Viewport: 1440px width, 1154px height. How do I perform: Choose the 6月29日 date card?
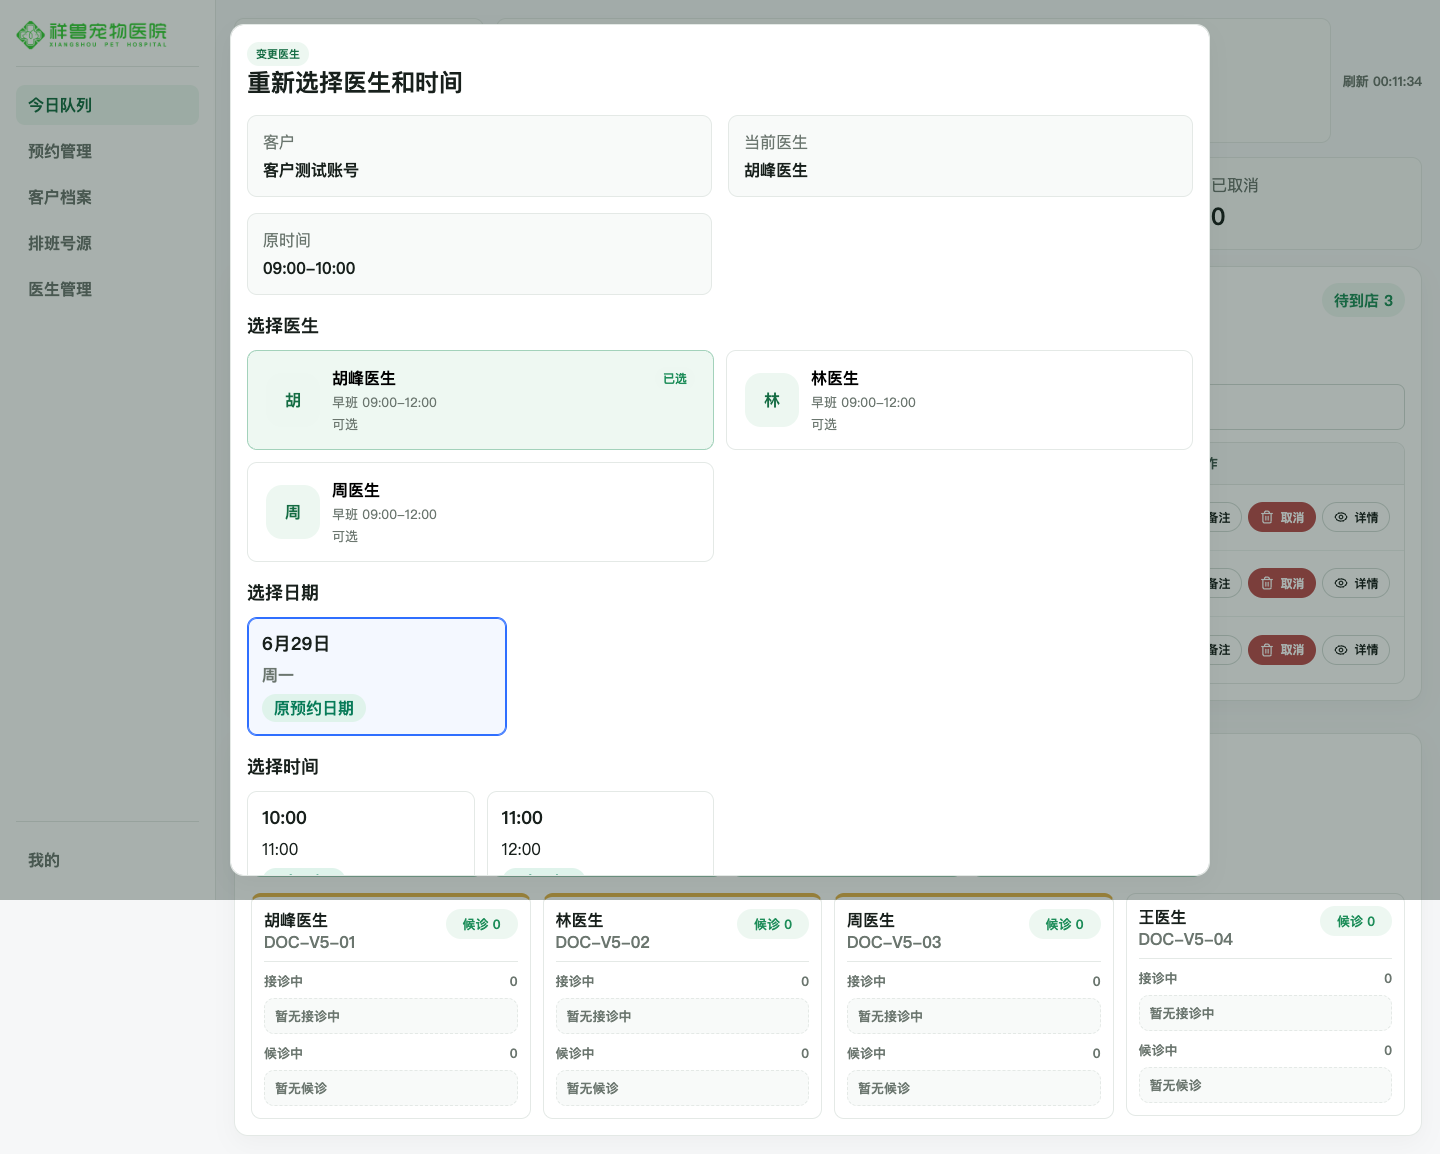click(x=377, y=676)
